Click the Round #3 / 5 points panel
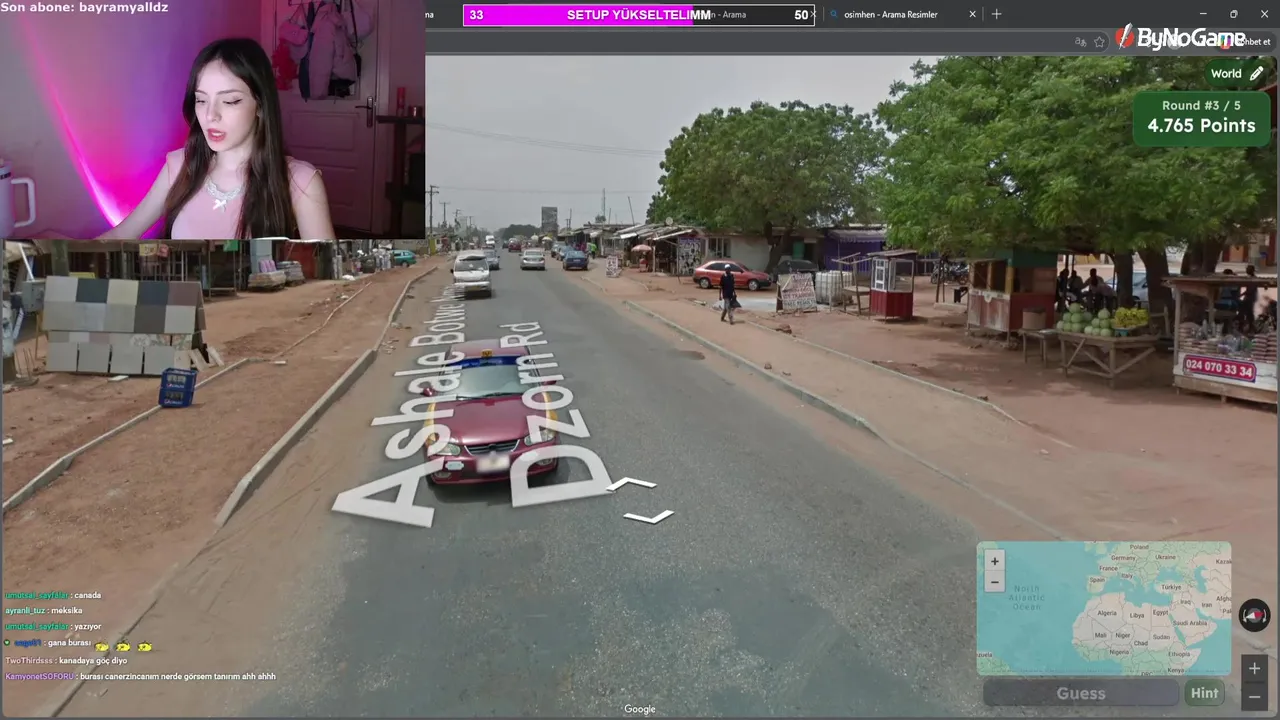Viewport: 1280px width, 720px height. click(x=1201, y=117)
